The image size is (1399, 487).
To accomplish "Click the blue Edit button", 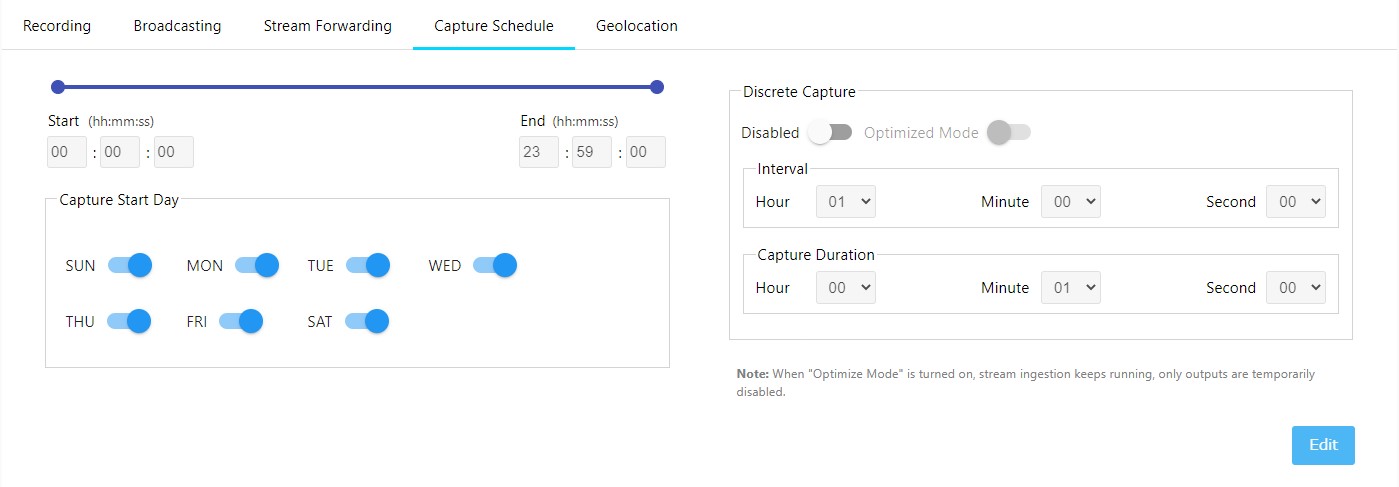I will [1322, 445].
